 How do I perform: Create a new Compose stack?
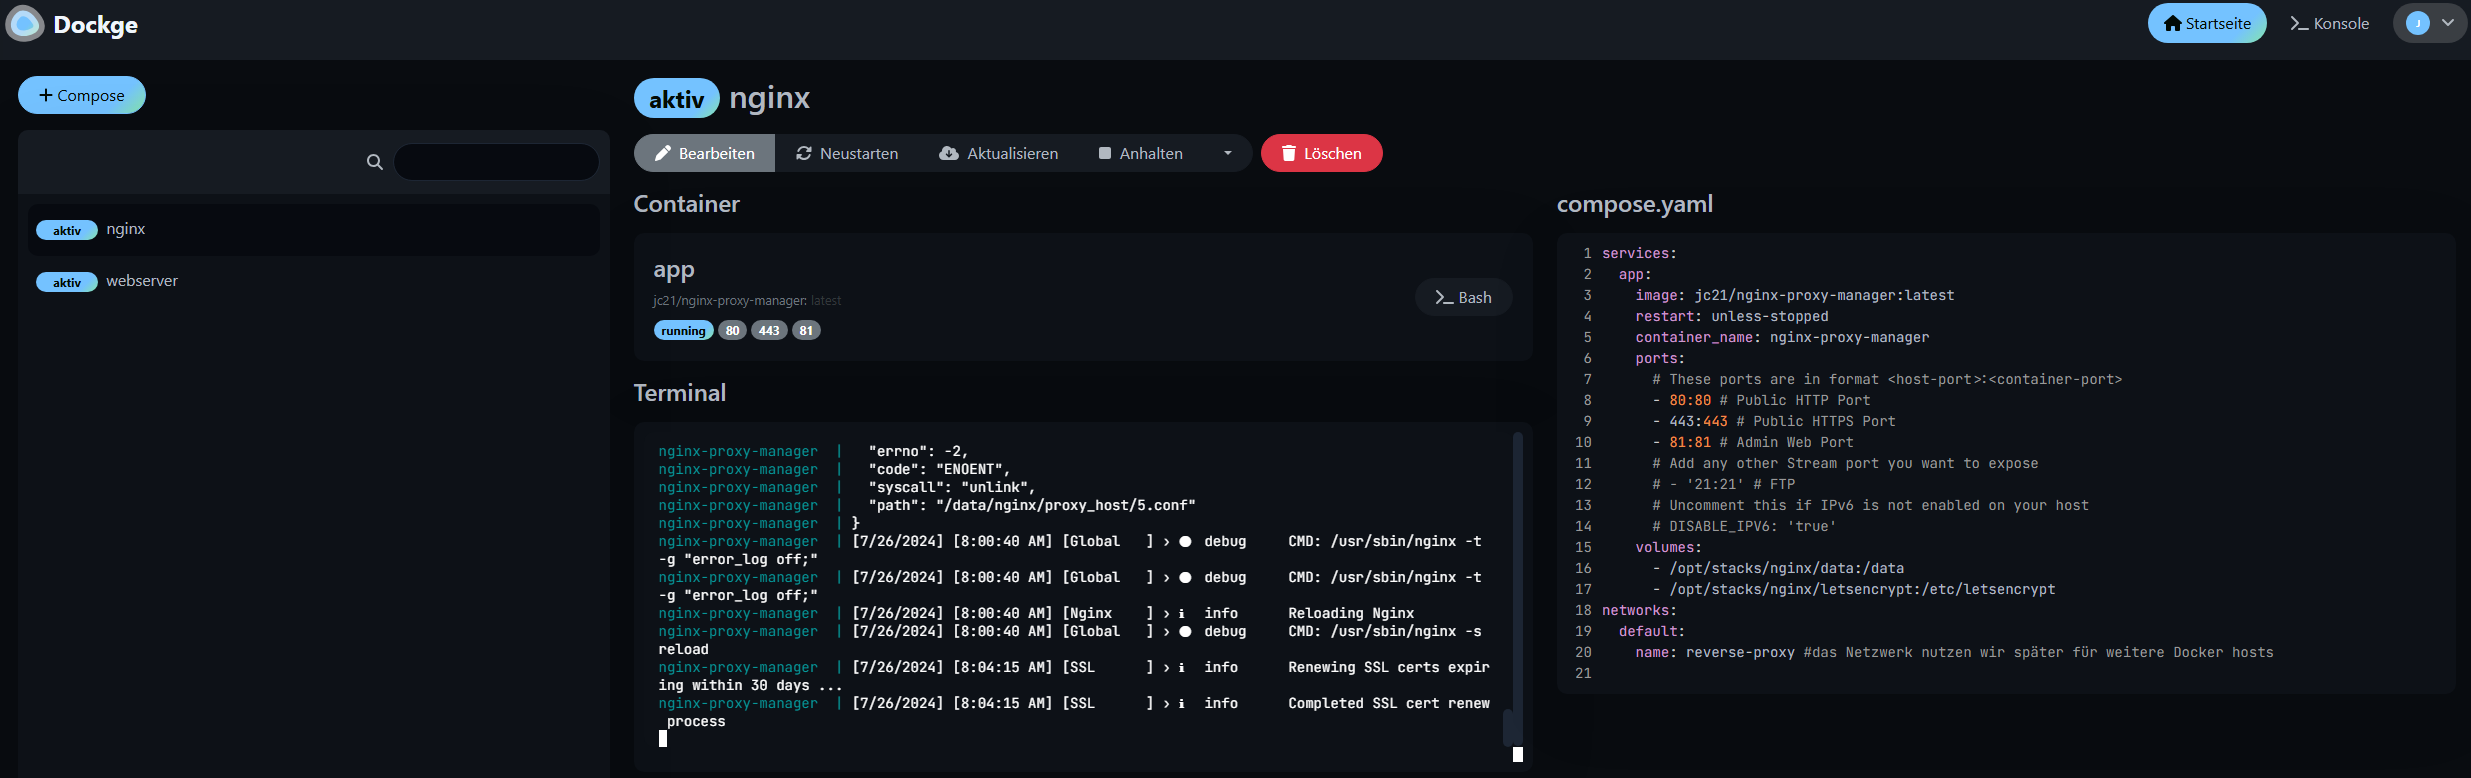tap(82, 95)
